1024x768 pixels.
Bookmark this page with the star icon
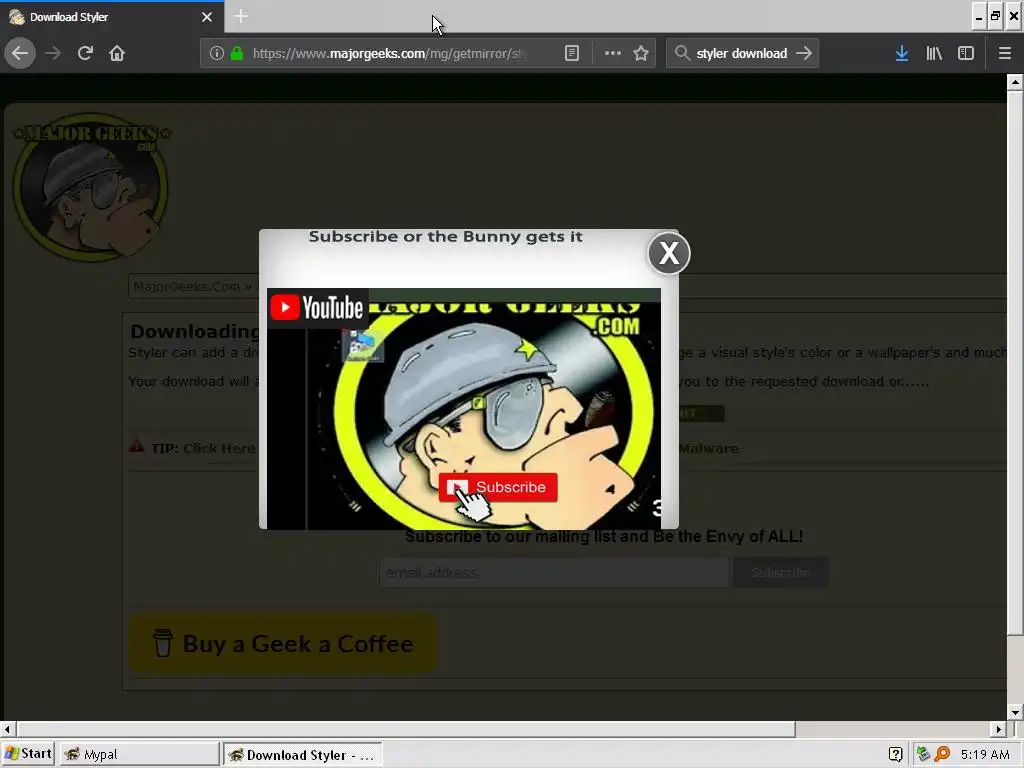641,53
